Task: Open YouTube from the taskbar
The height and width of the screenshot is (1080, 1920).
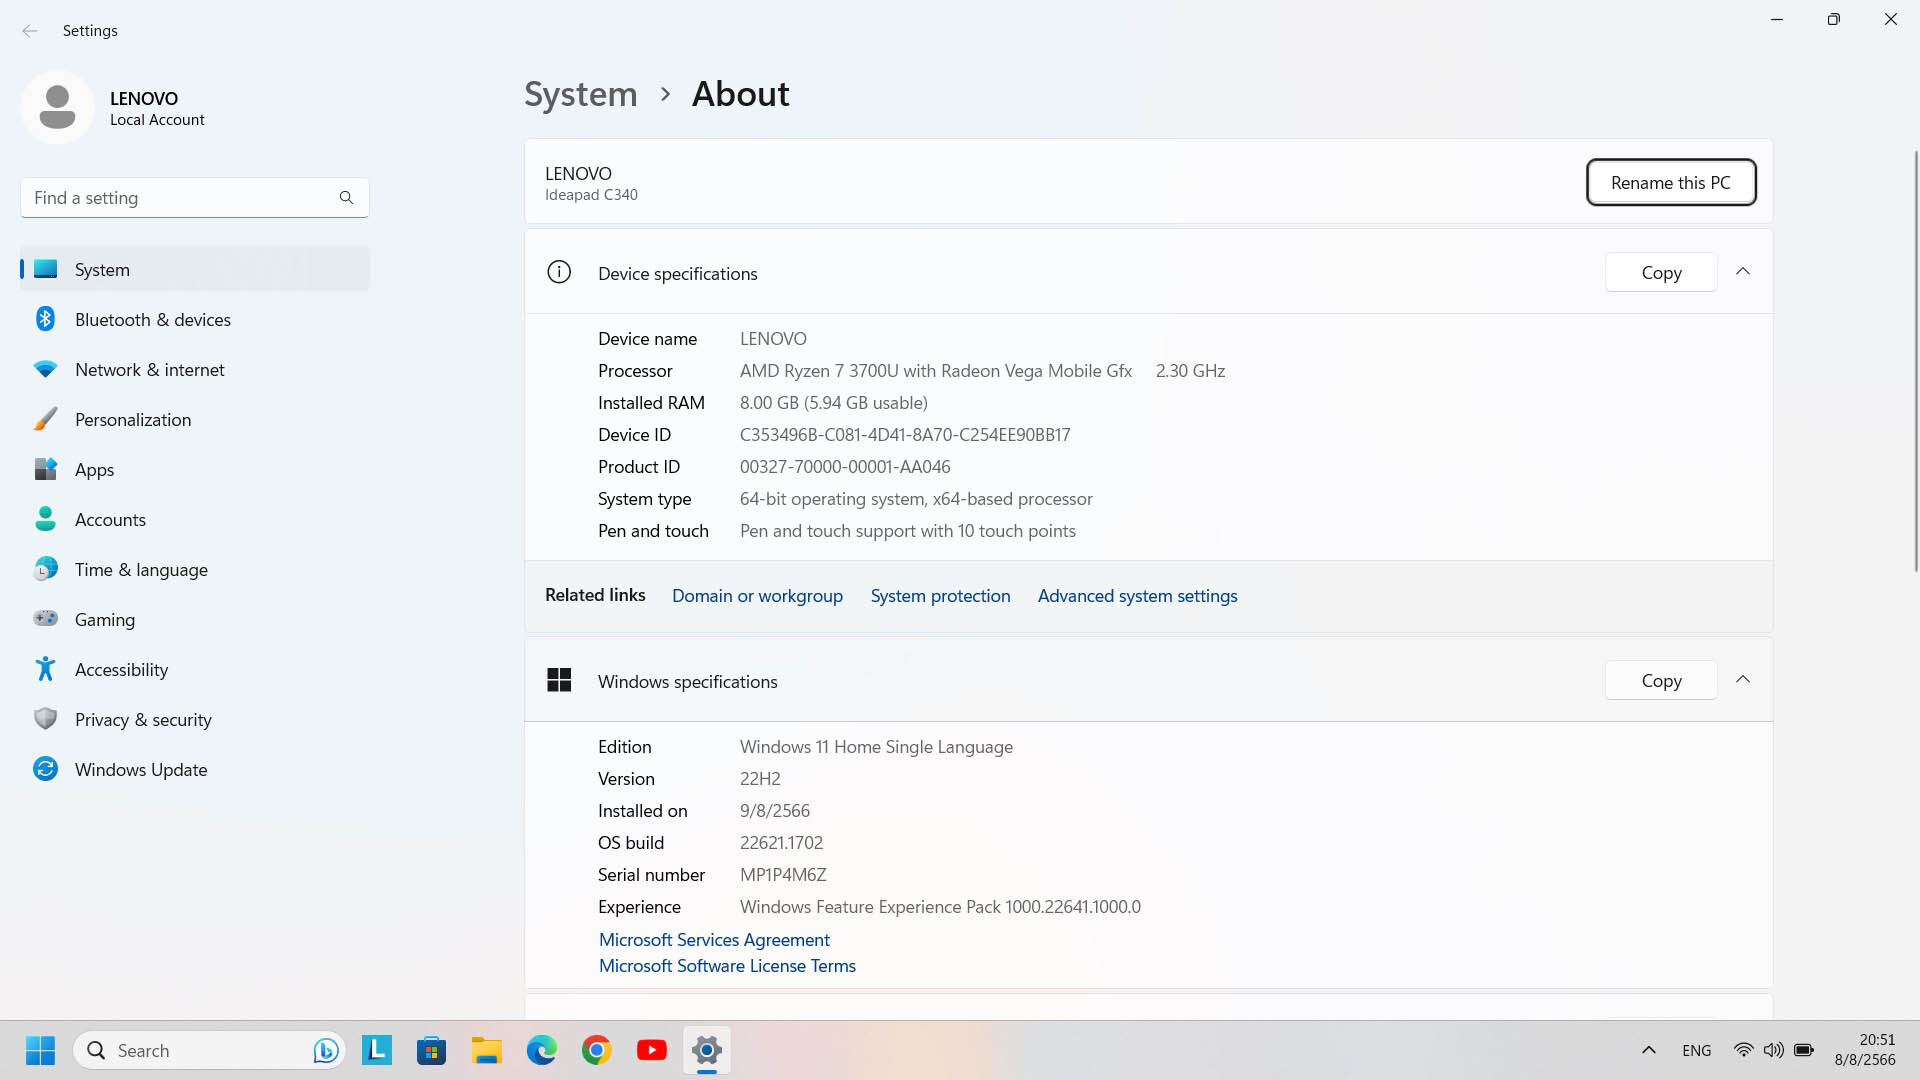Action: click(652, 1050)
